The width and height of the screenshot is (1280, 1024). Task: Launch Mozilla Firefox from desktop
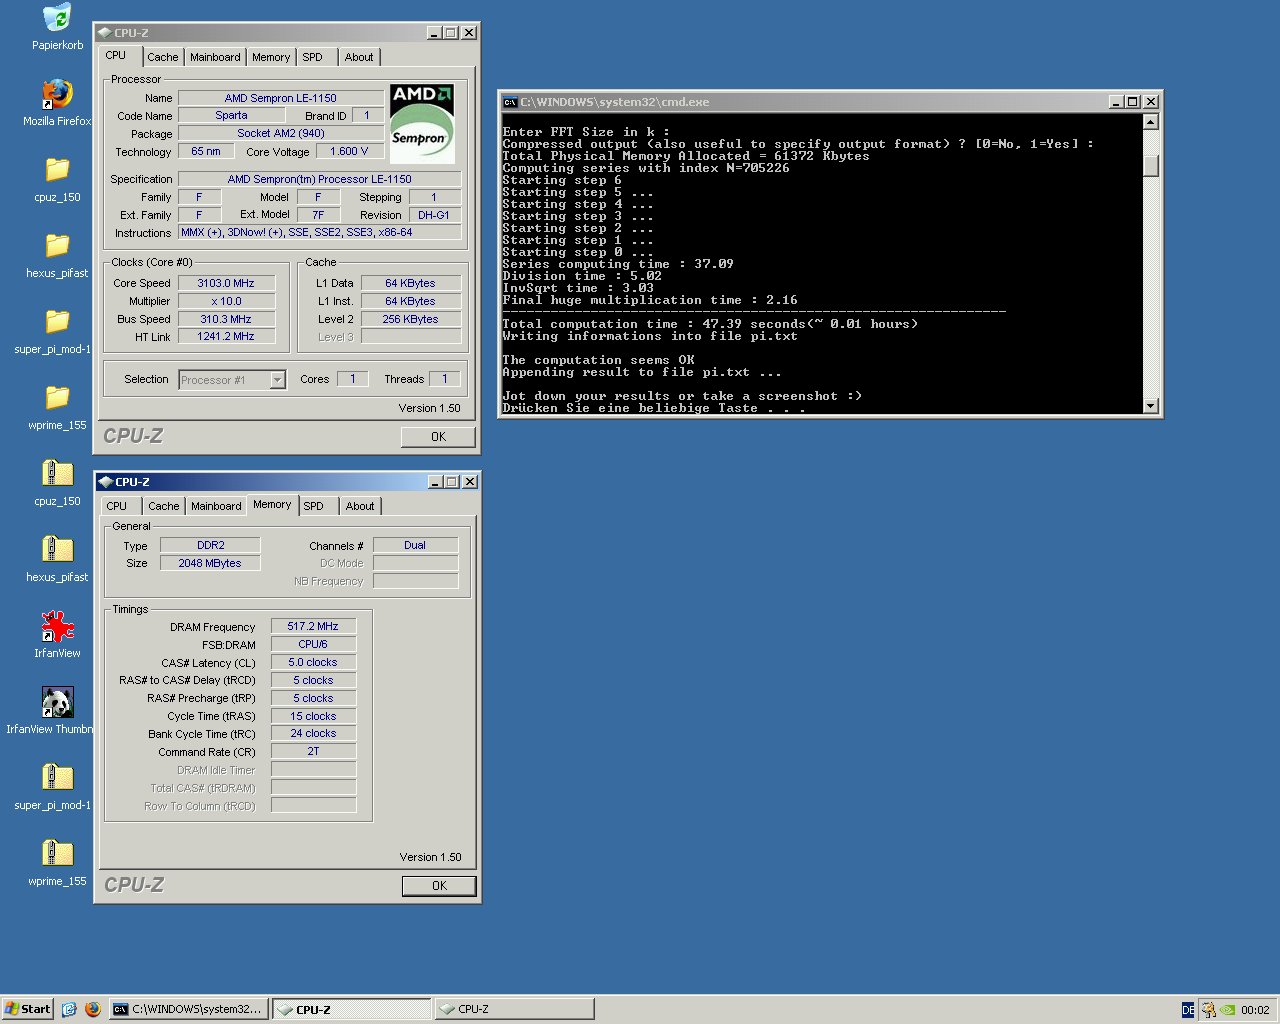tap(57, 94)
